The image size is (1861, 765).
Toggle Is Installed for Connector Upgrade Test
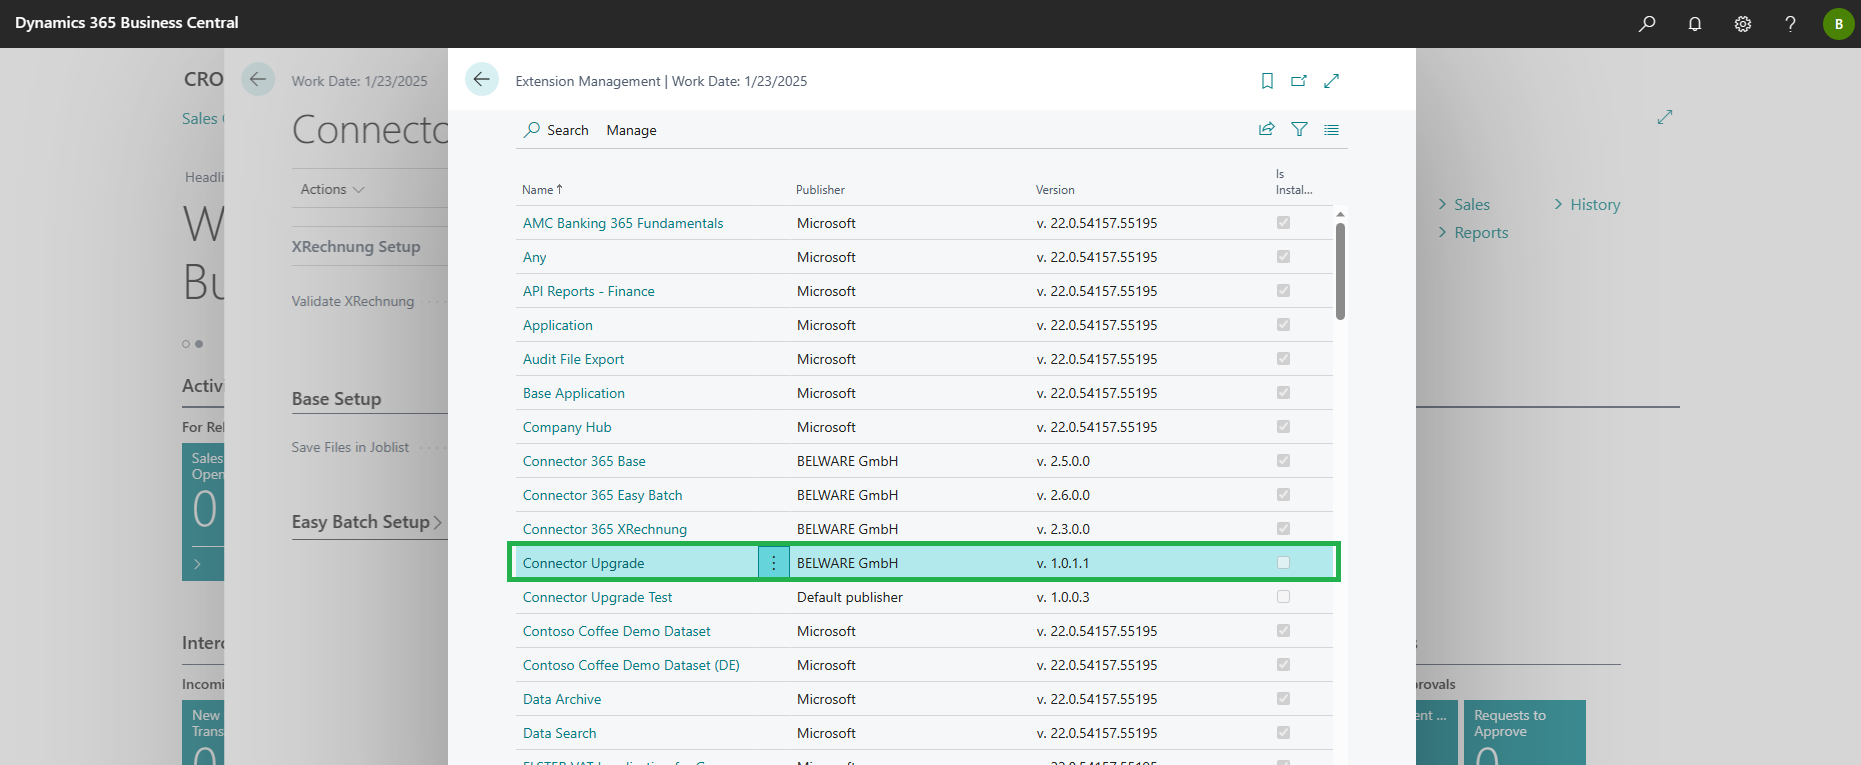pyautogui.click(x=1283, y=597)
